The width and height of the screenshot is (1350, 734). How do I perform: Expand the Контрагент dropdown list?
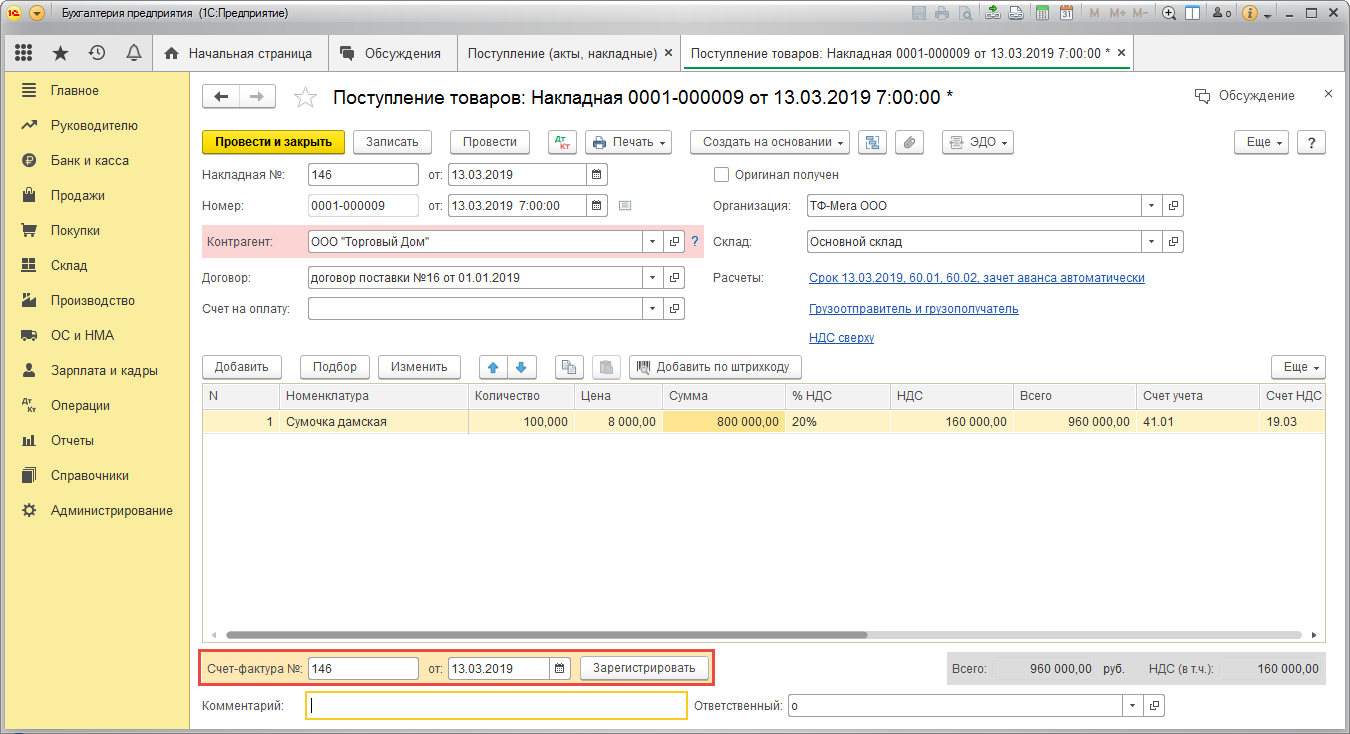[x=653, y=242]
